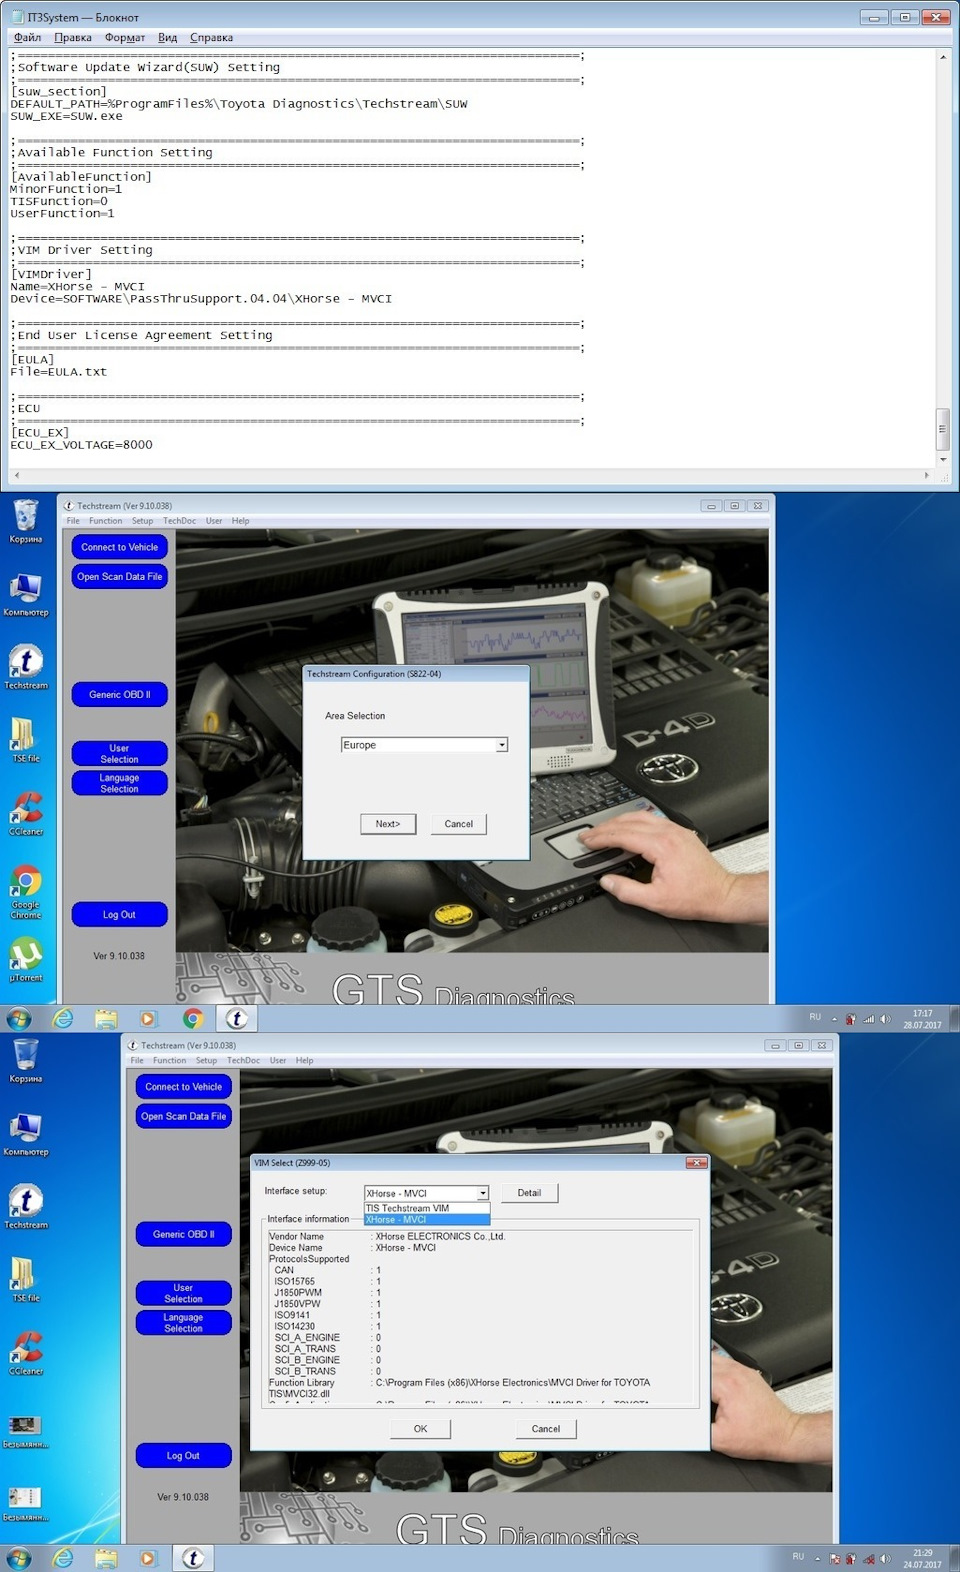Click Start button on taskbar showing 17:17
960x1572 pixels.
[19, 1019]
